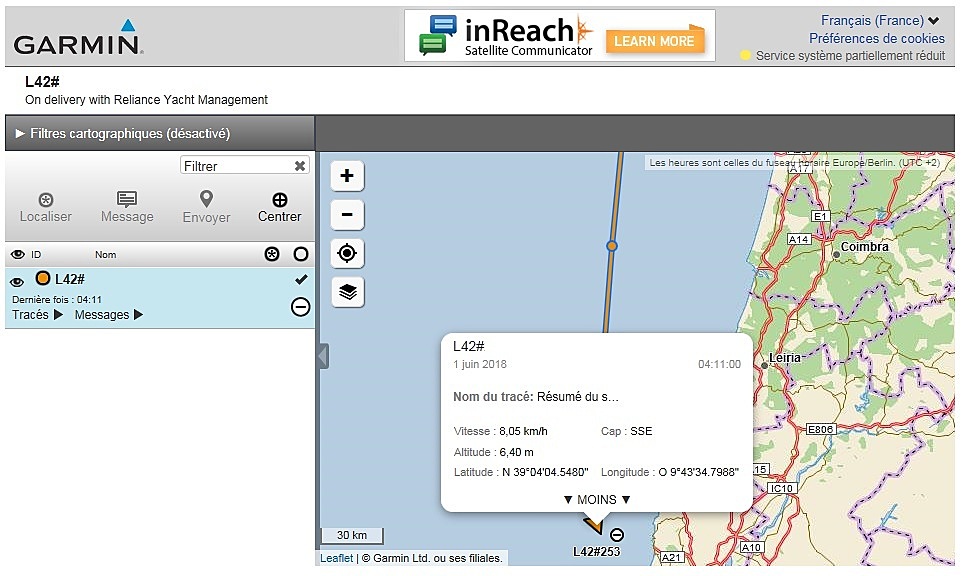Viewport: 965px width, 576px height.
Task: Click the A14 road label
Action: pyautogui.click(x=799, y=239)
